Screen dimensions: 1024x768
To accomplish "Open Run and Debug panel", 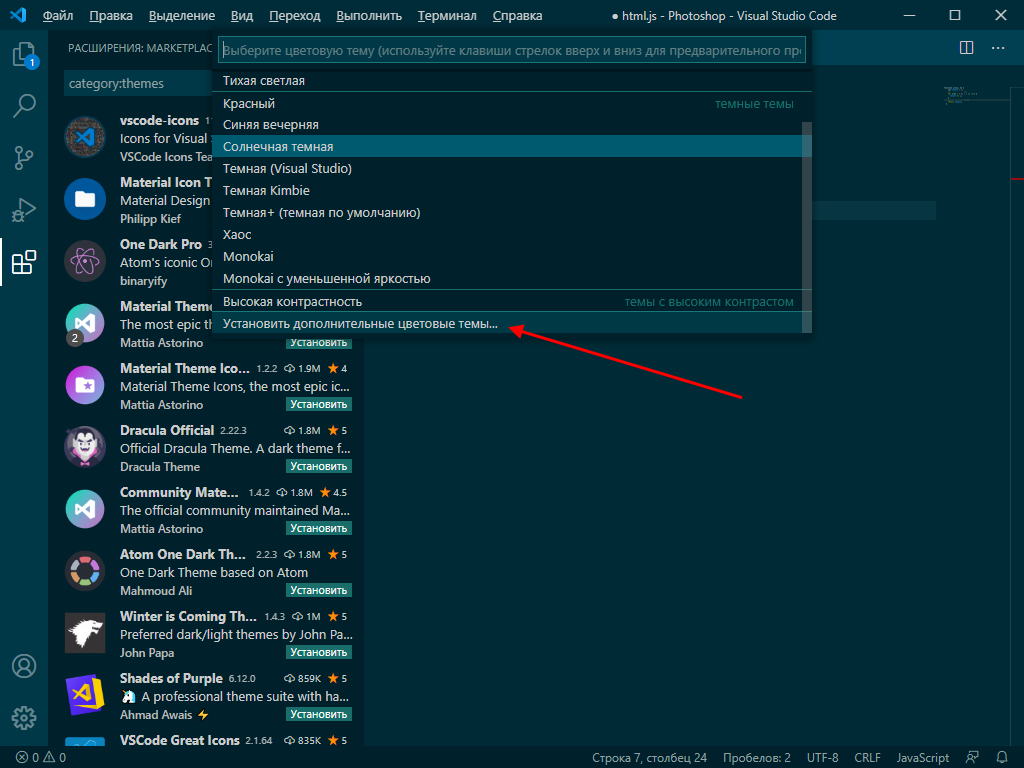I will pos(24,209).
